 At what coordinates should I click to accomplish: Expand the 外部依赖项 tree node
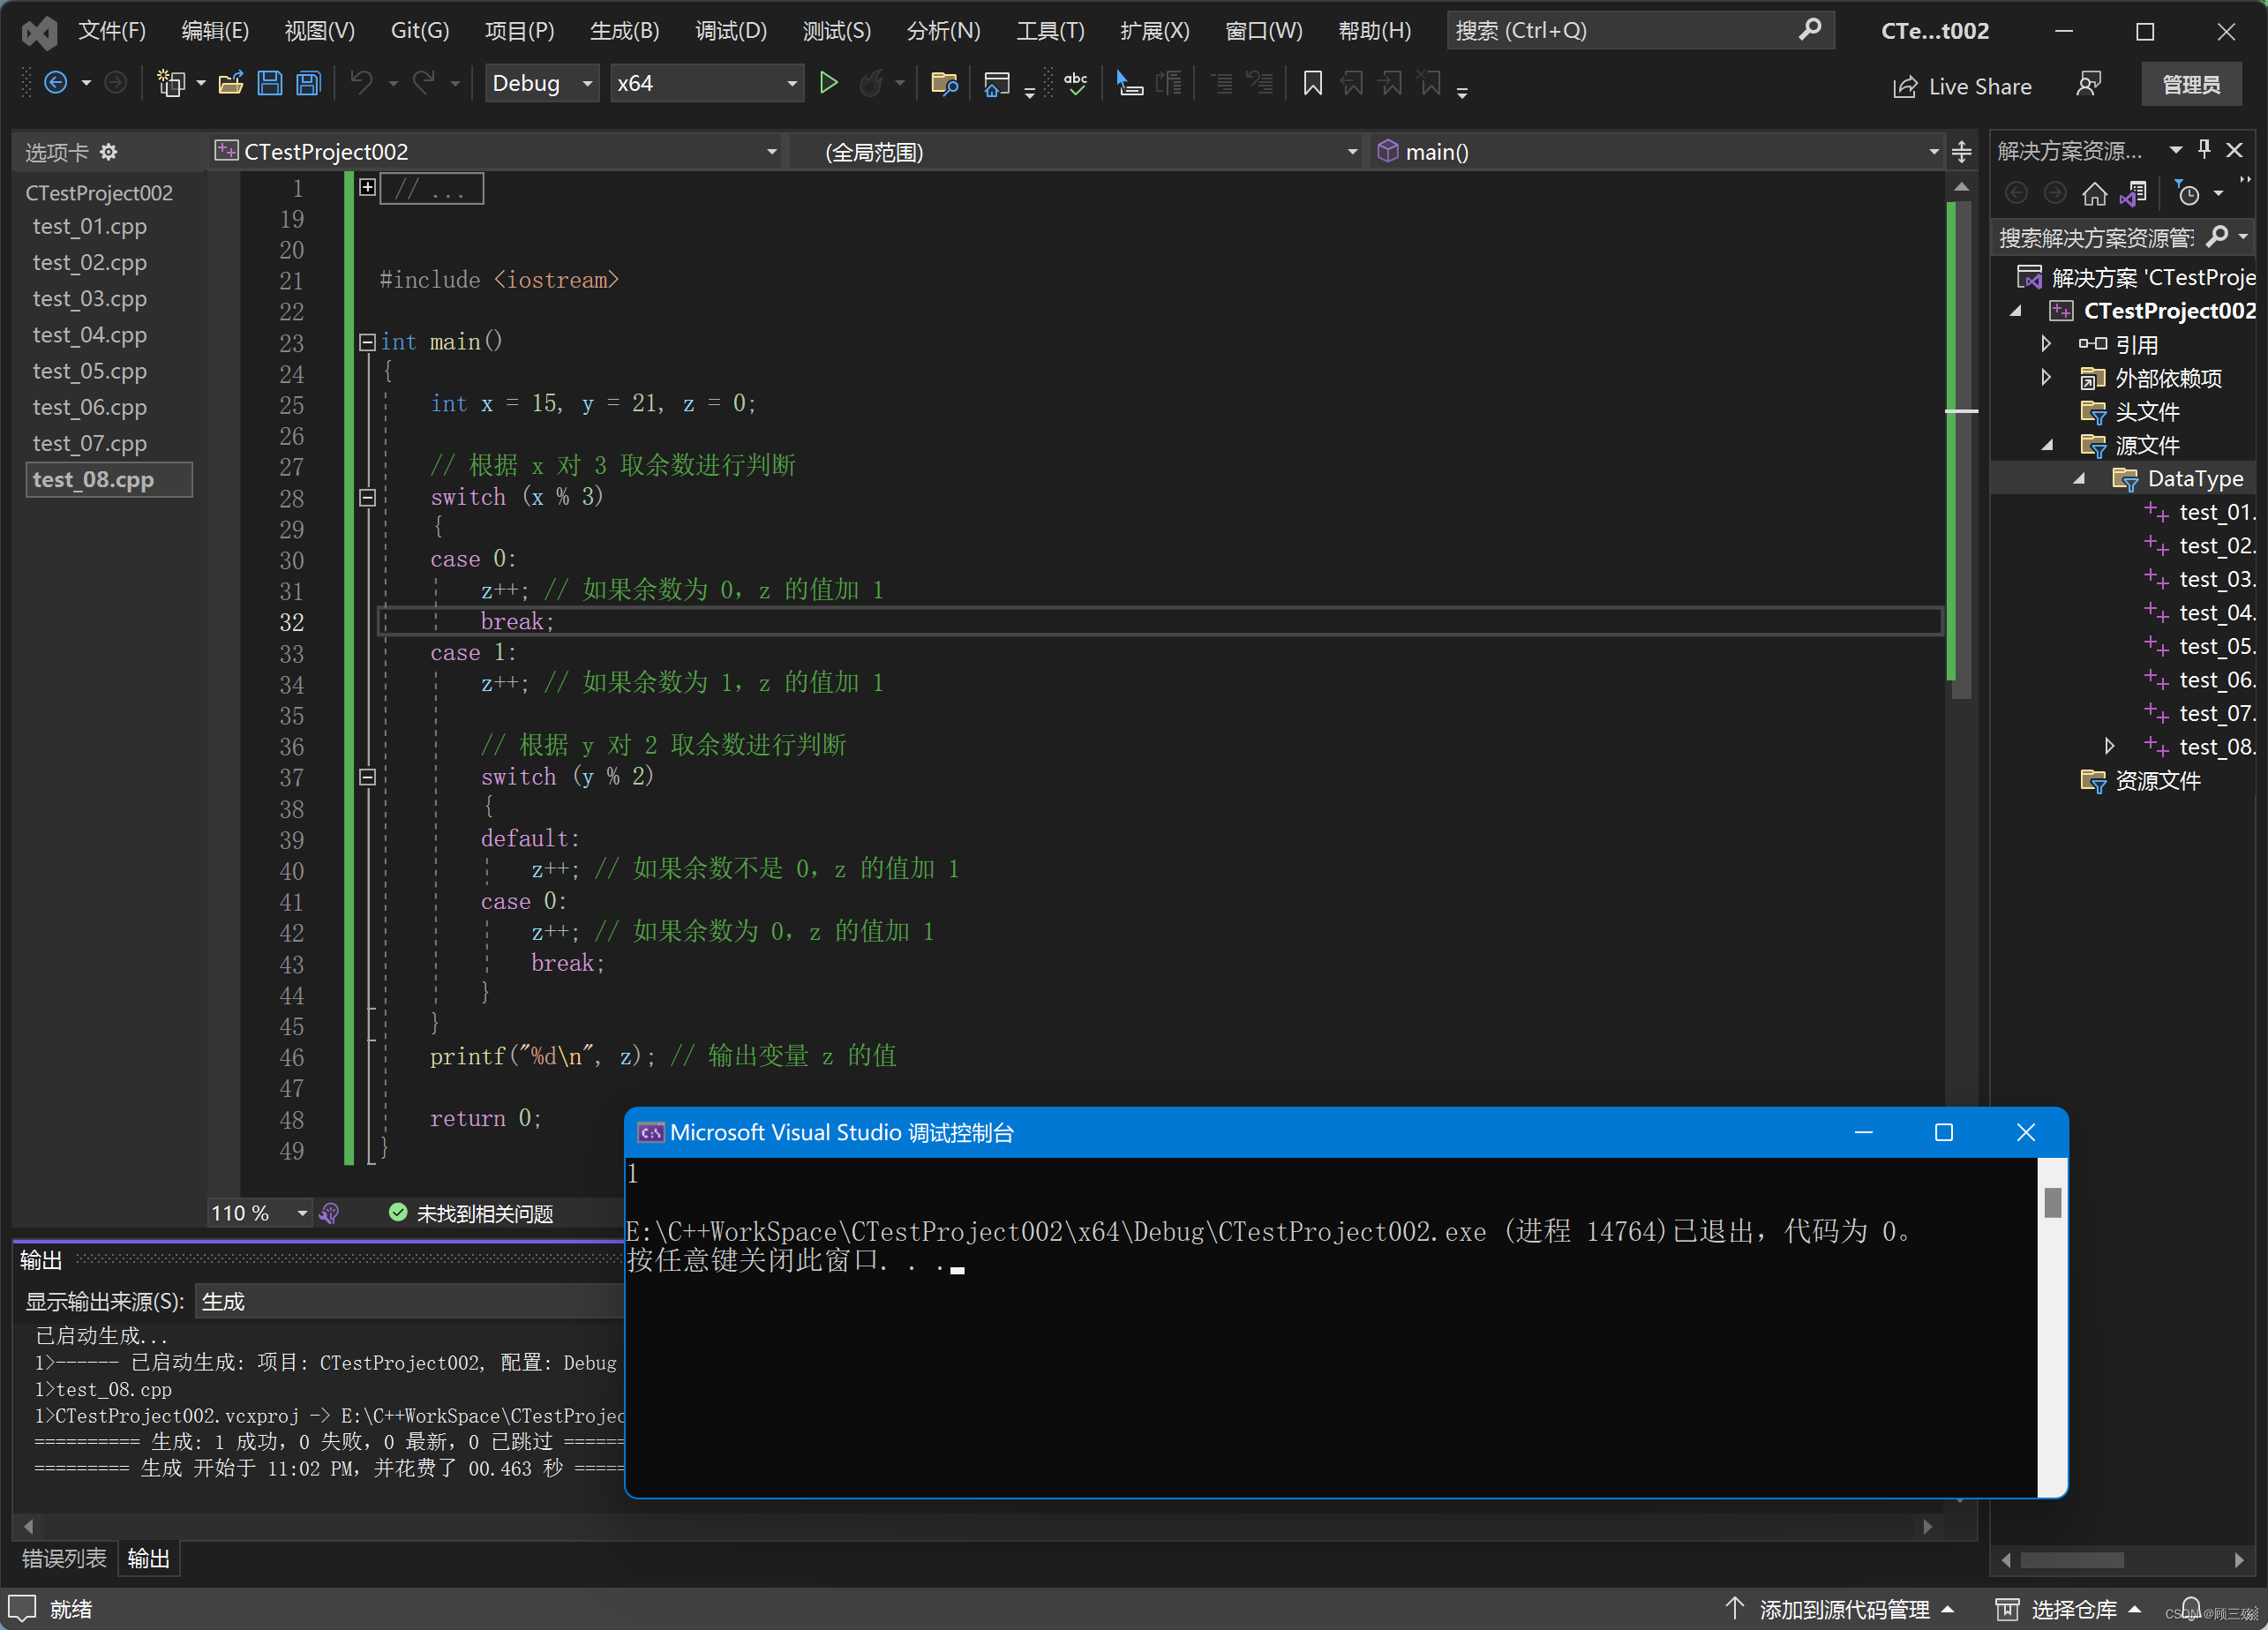2046,378
